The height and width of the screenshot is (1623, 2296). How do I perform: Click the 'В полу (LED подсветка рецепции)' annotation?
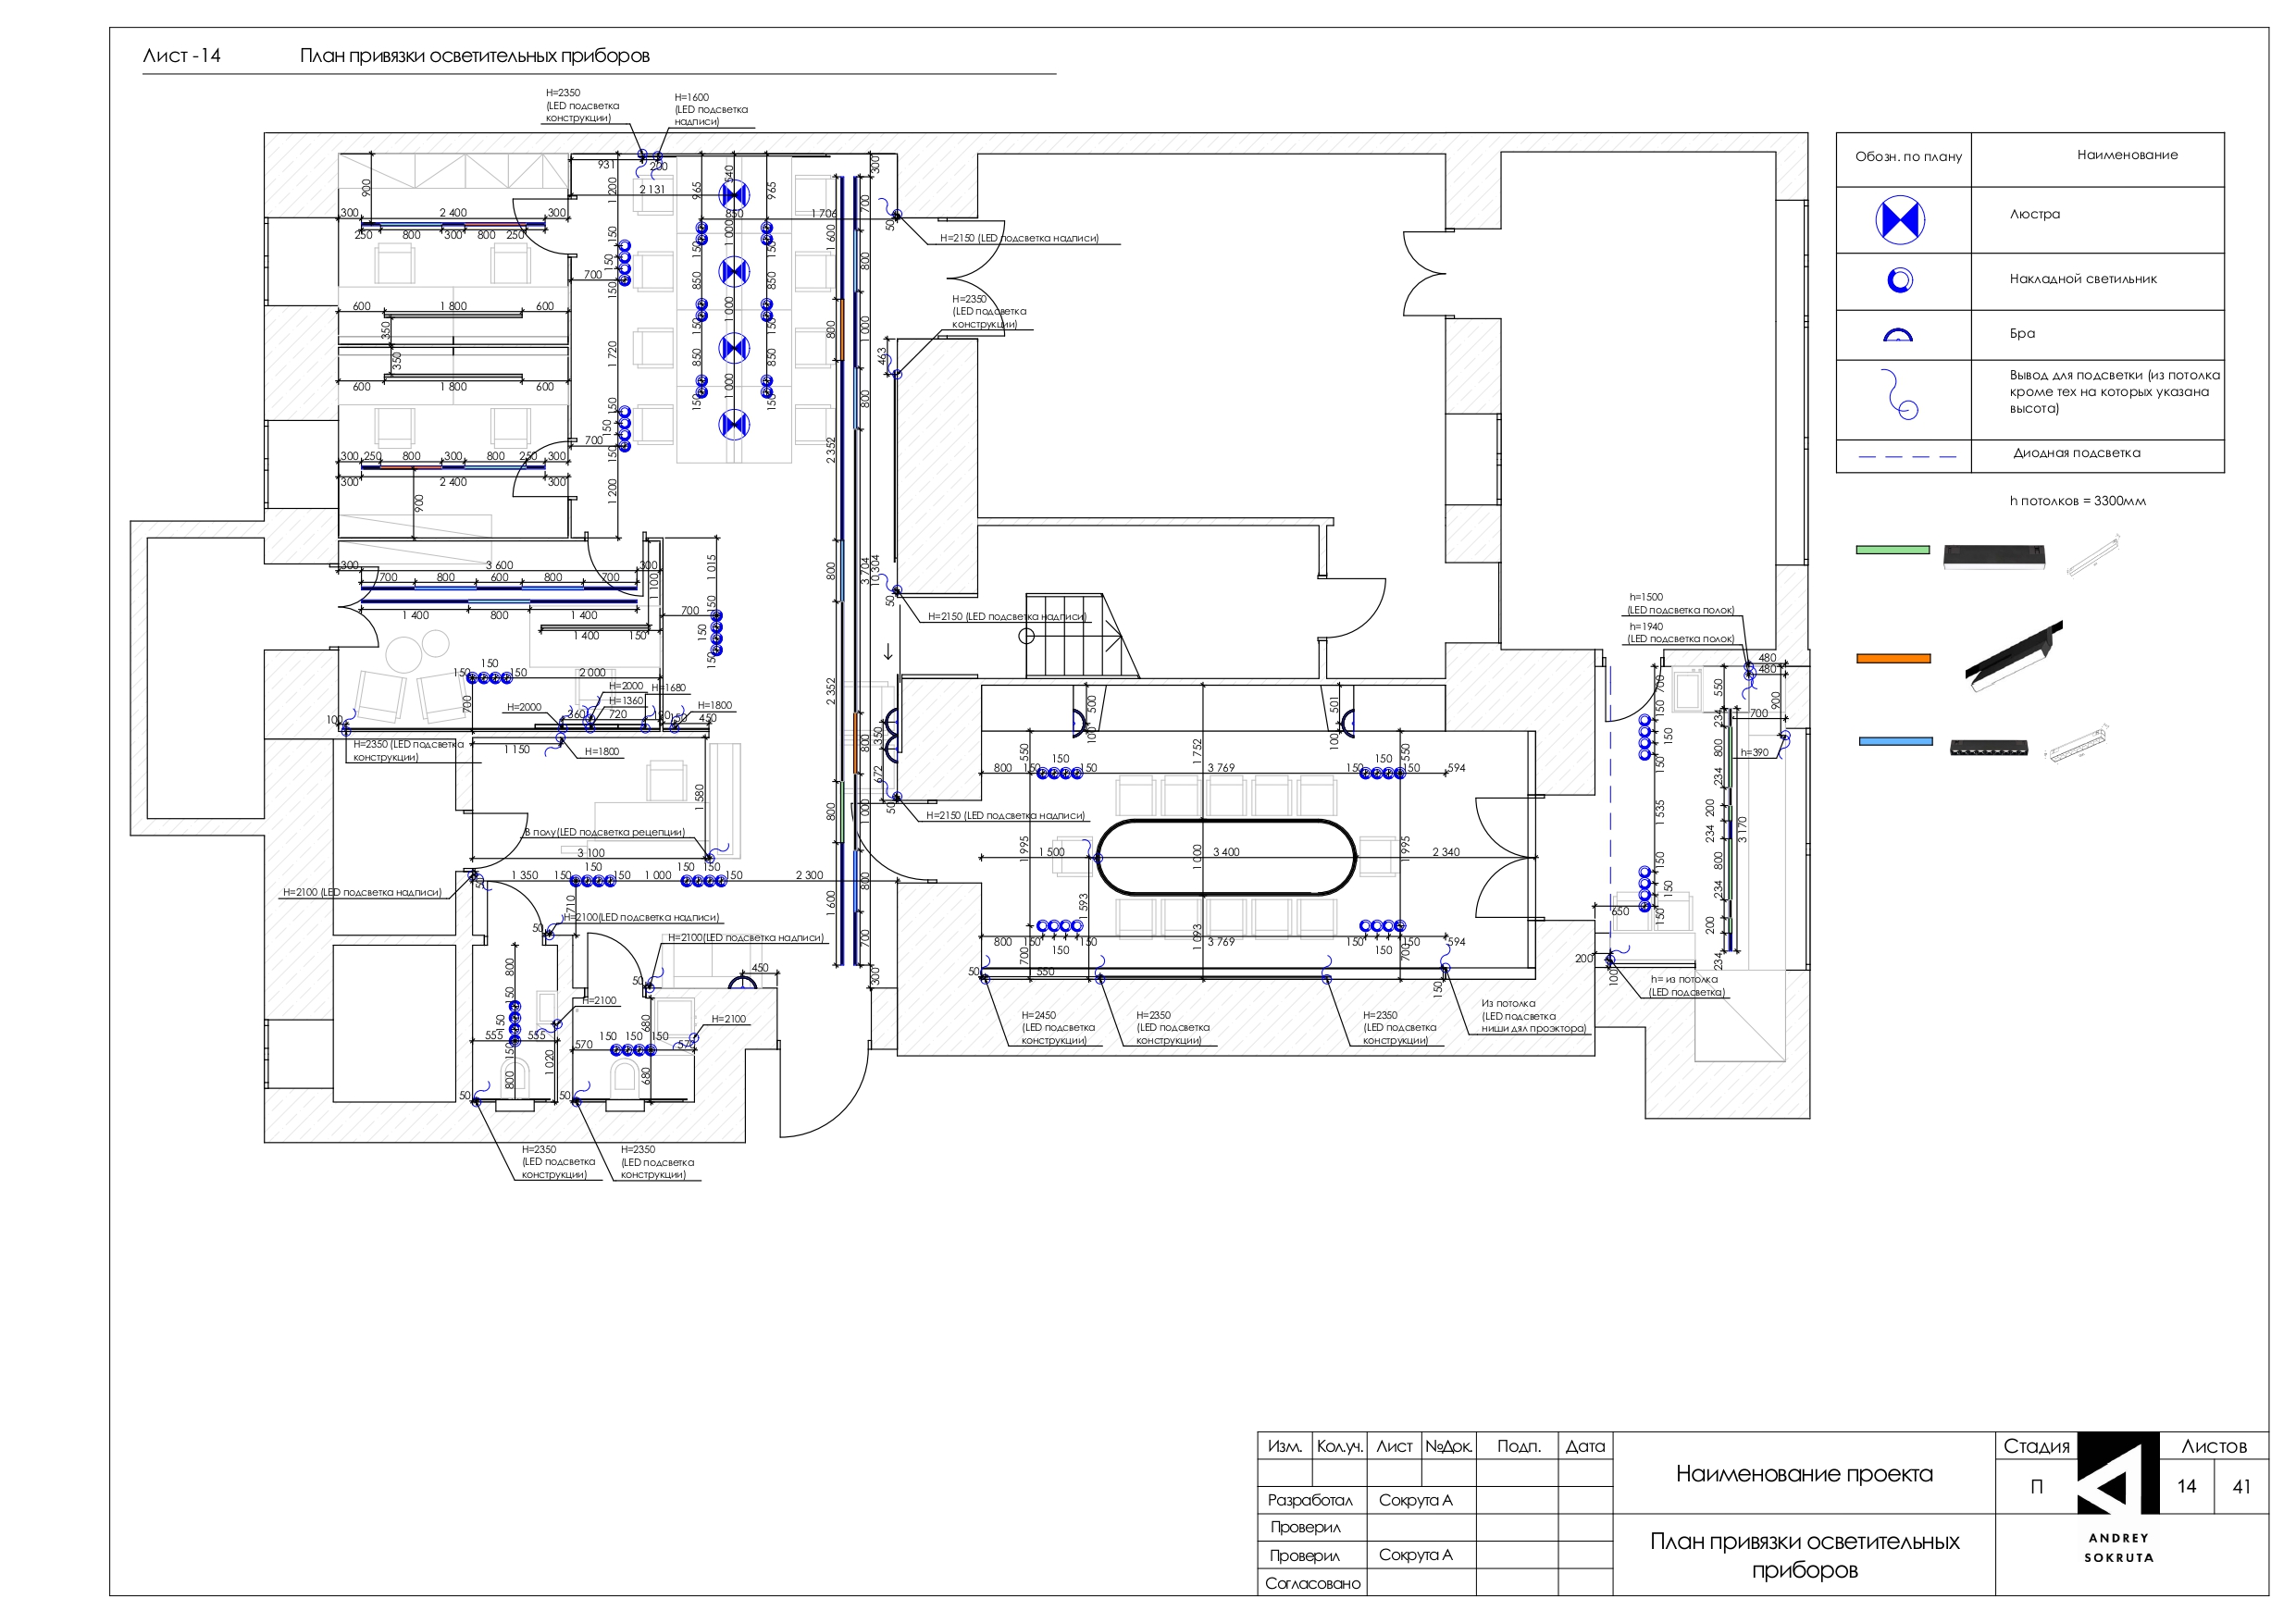pyautogui.click(x=604, y=832)
